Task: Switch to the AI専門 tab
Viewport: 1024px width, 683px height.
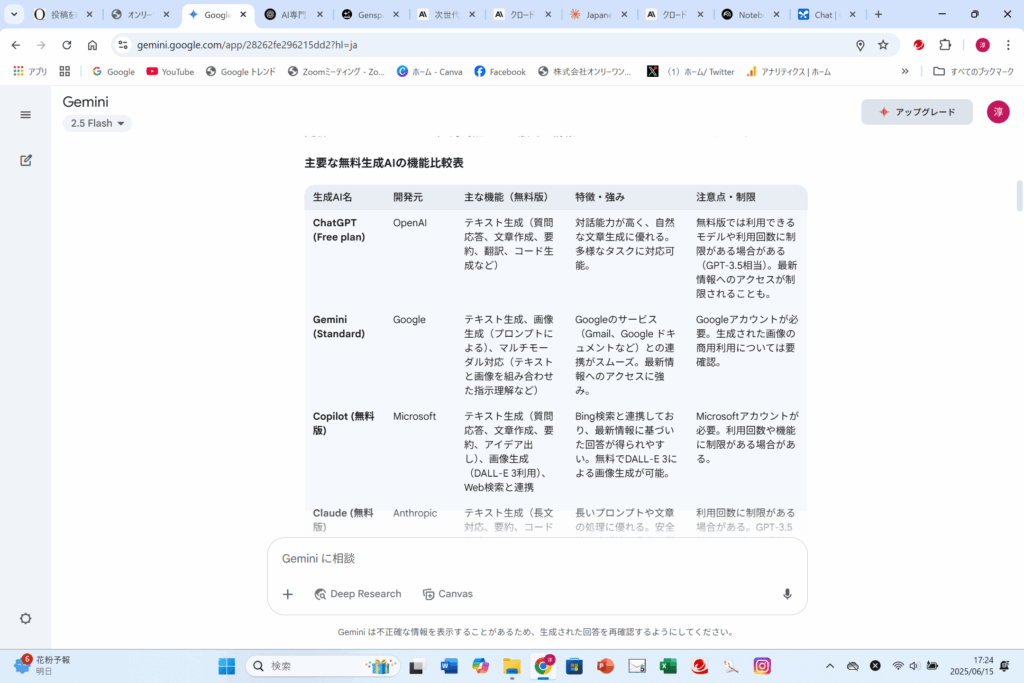Action: click(294, 14)
